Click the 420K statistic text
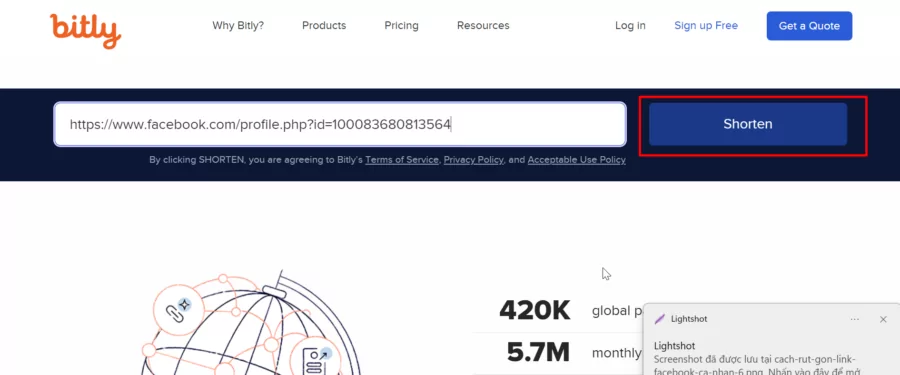Screen dimensions: 900x375 click(534, 311)
